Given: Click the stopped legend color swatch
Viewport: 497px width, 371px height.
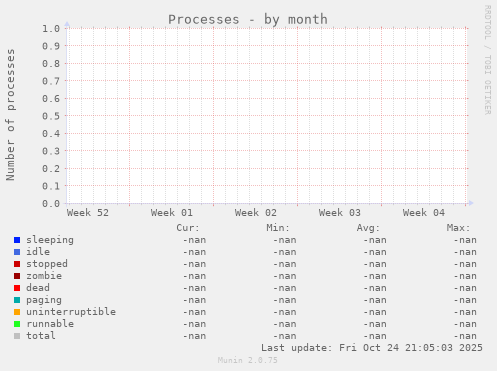Looking at the screenshot, I should coord(17,264).
